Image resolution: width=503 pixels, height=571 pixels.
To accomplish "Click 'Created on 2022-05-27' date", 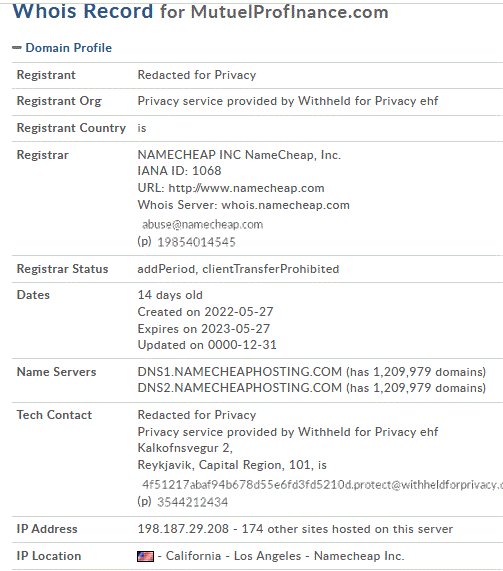I will [205, 312].
